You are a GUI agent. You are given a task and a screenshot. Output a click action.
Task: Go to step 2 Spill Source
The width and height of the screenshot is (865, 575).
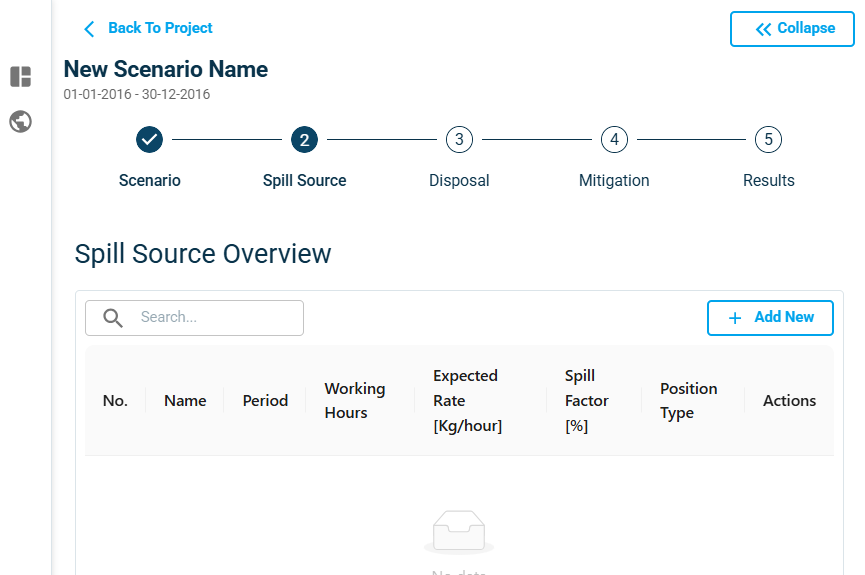pyautogui.click(x=304, y=140)
